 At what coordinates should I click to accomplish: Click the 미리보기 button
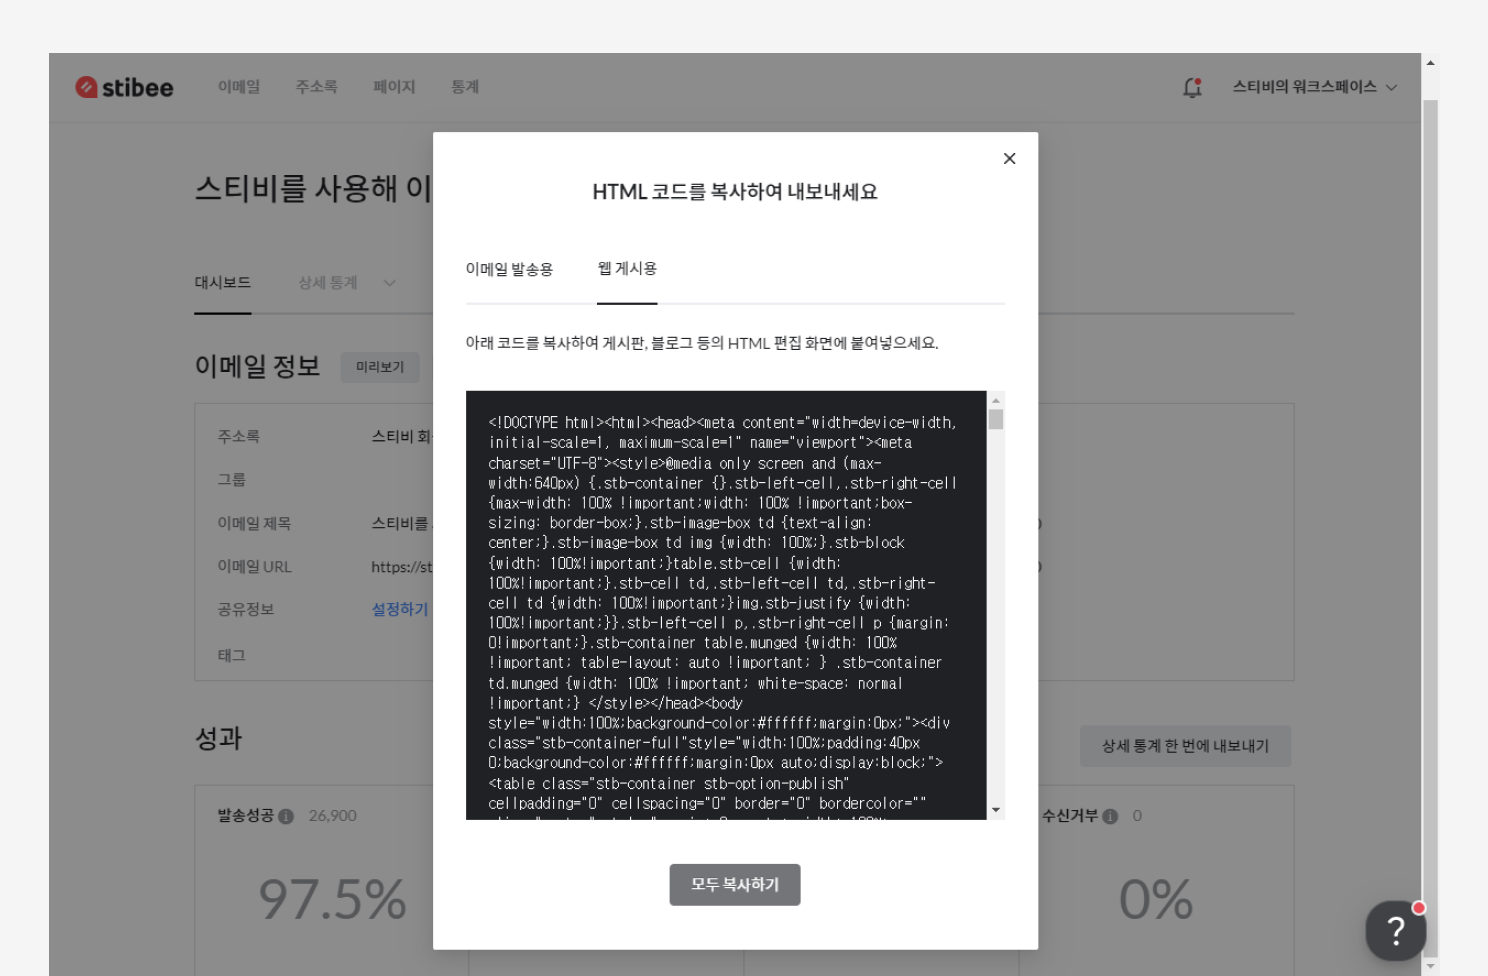[380, 367]
